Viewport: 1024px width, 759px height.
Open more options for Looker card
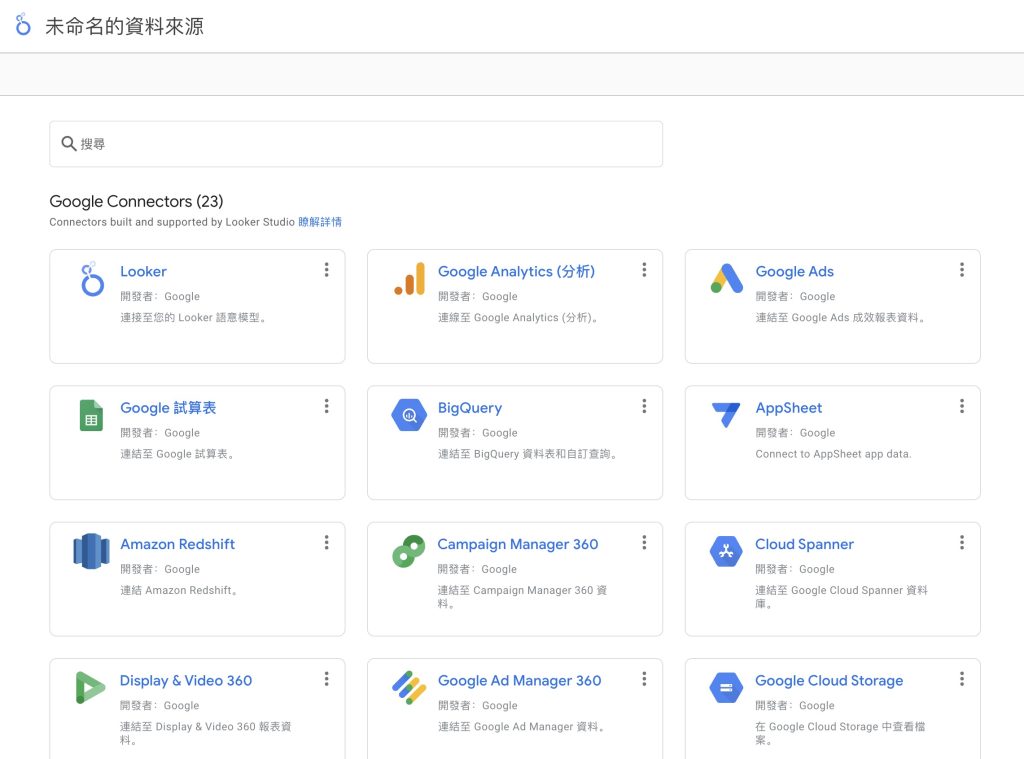click(327, 270)
